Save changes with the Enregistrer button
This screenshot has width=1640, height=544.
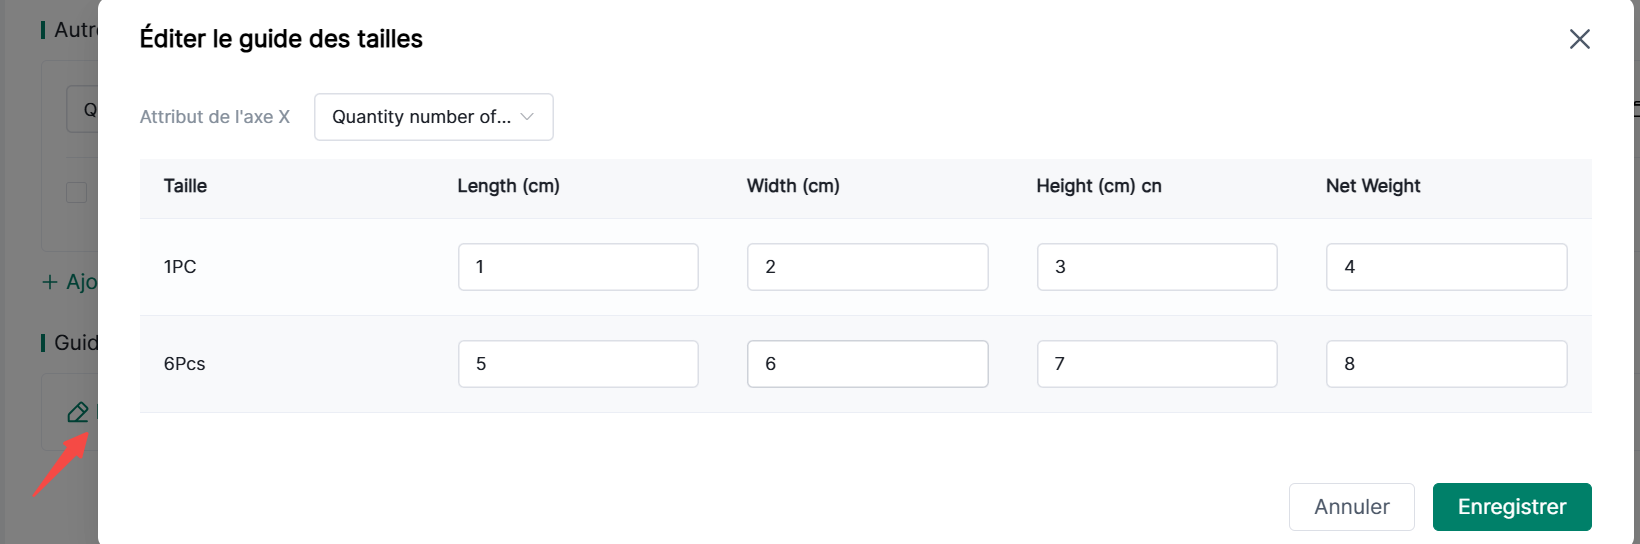(x=1511, y=507)
